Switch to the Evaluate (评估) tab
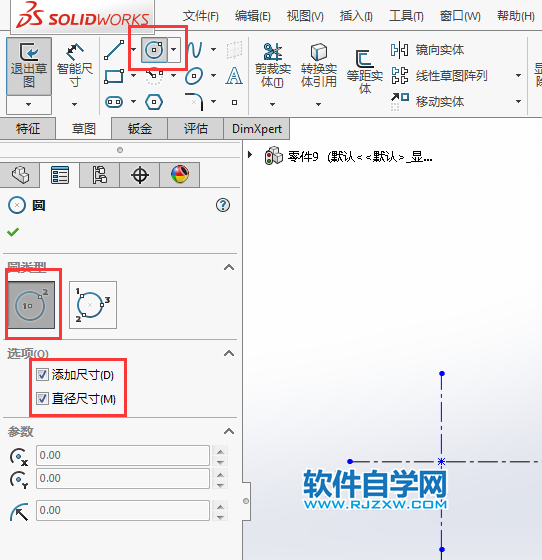Screen dimensions: 542x560 tap(195, 129)
